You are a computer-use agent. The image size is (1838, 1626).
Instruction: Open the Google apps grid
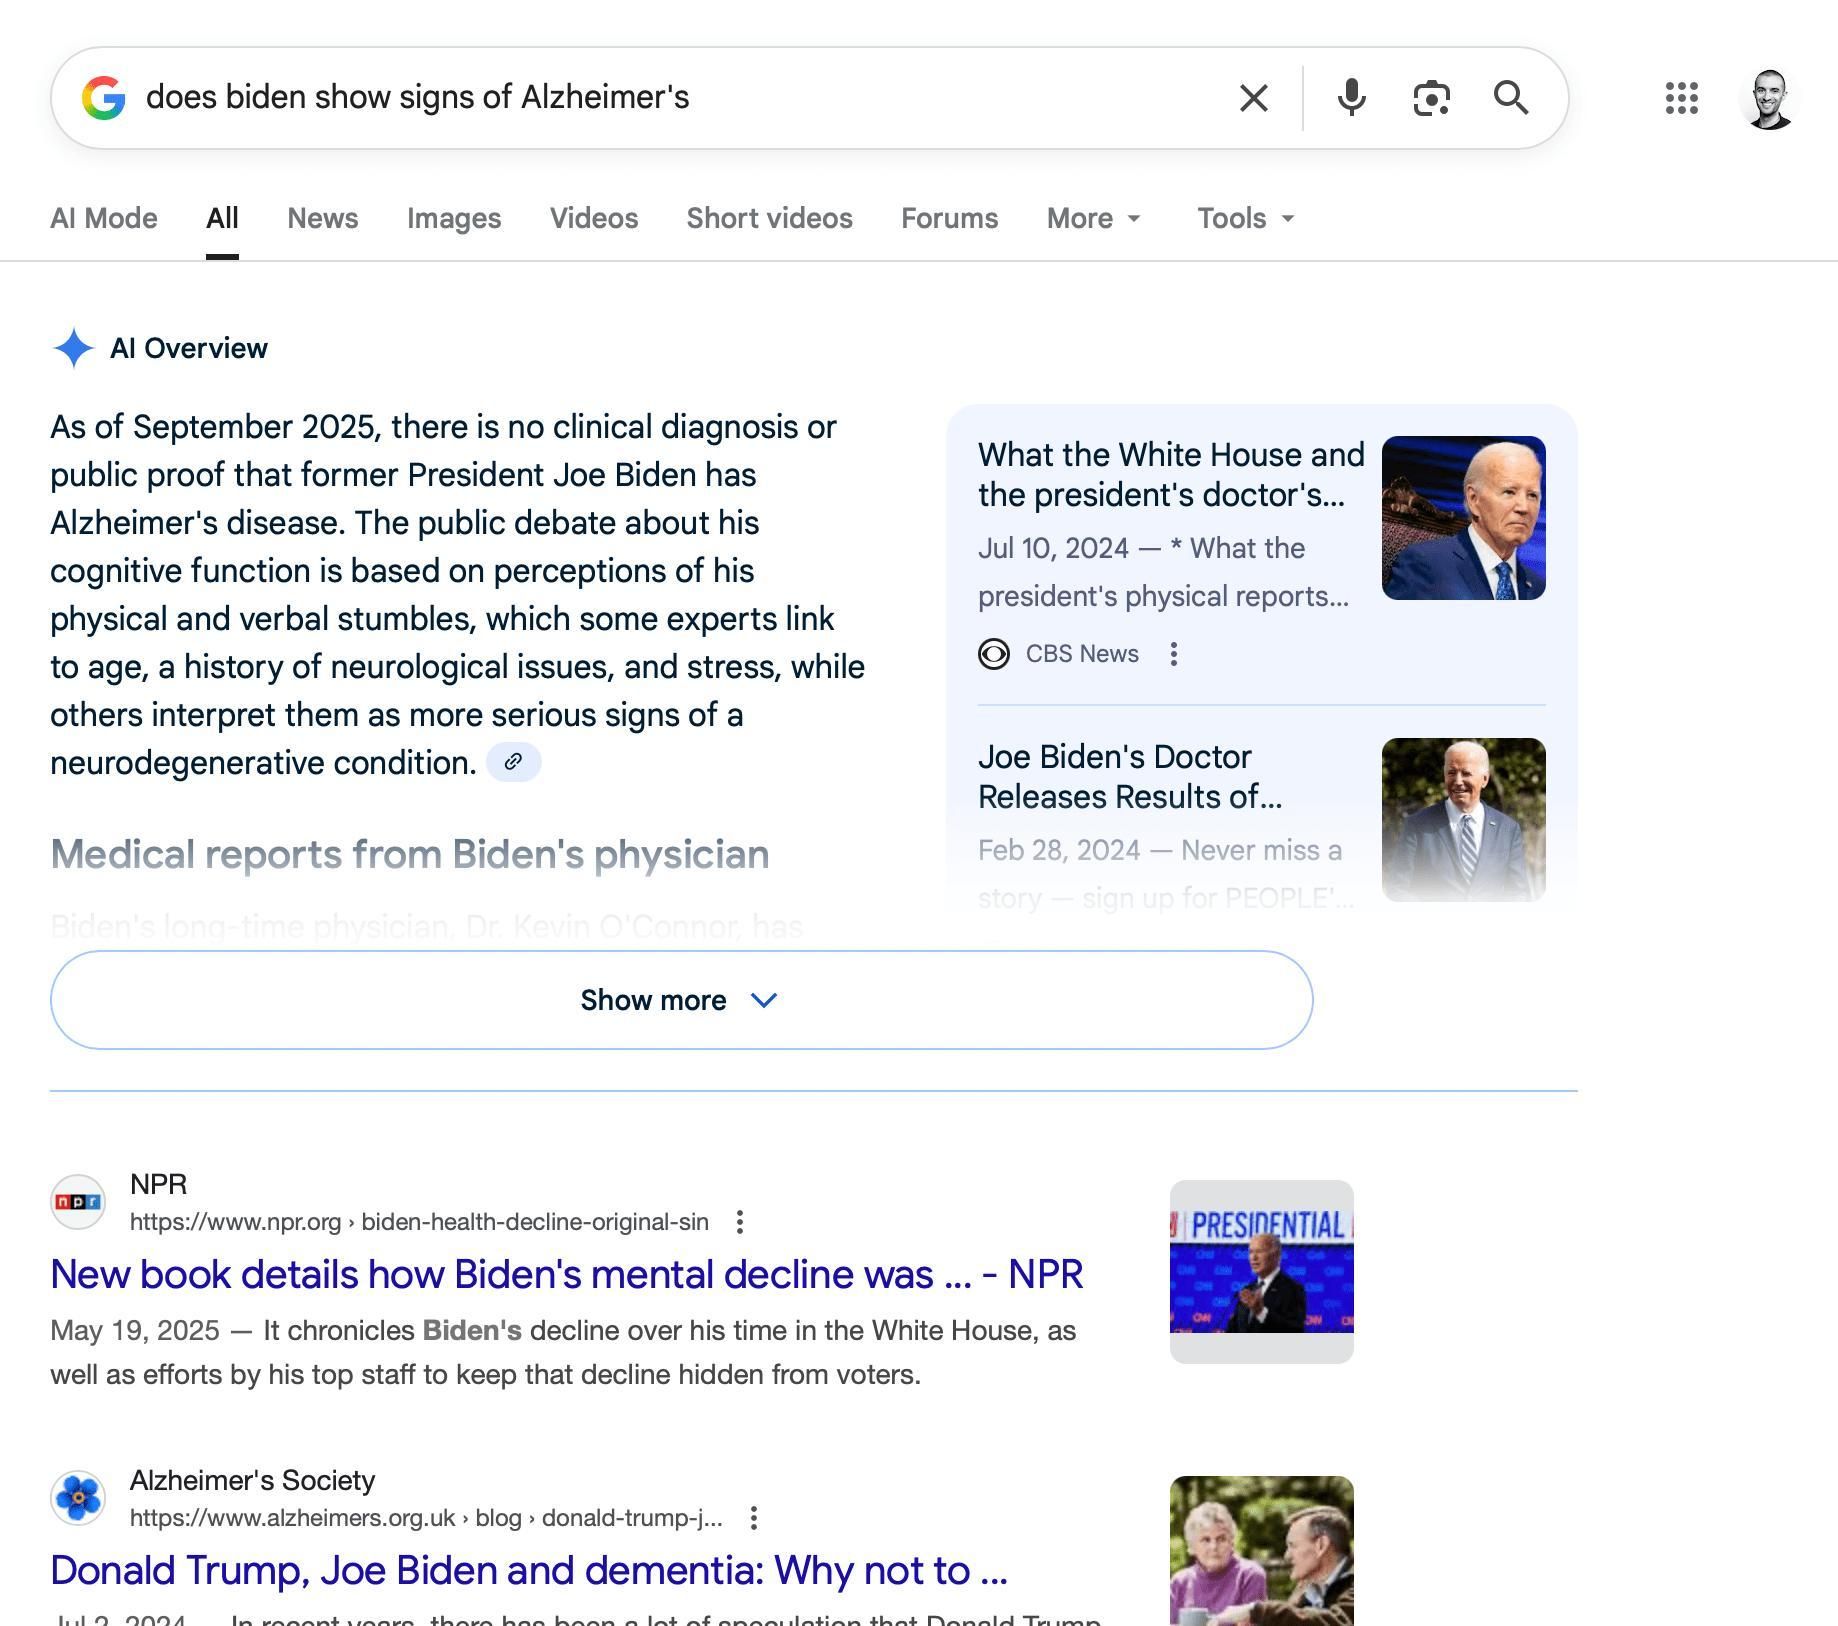click(1681, 98)
